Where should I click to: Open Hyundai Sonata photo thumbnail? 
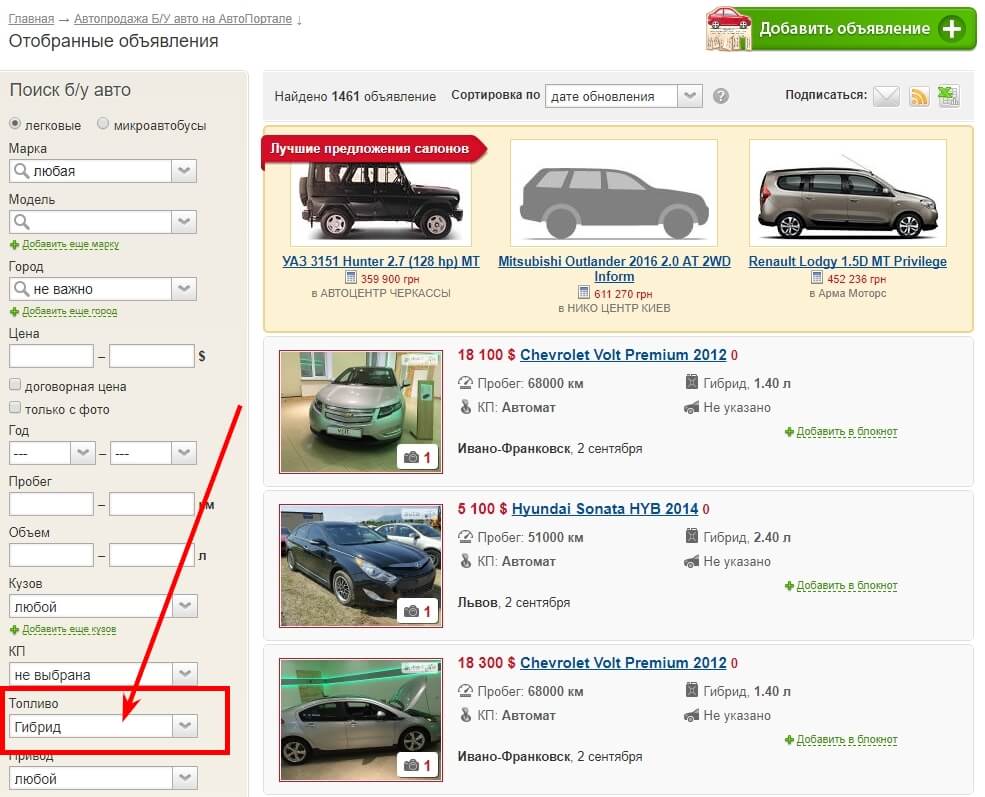click(361, 566)
